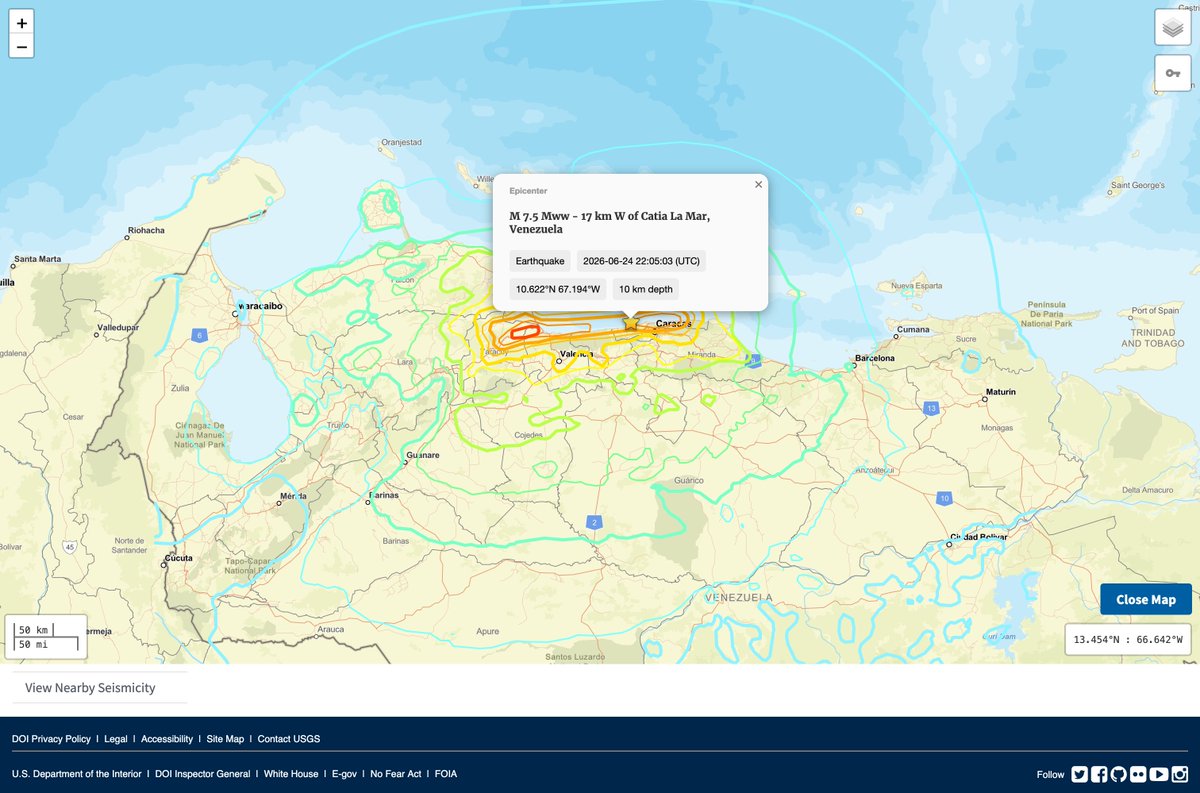Open E-gov footer link
The image size is (1200, 793).
point(344,774)
